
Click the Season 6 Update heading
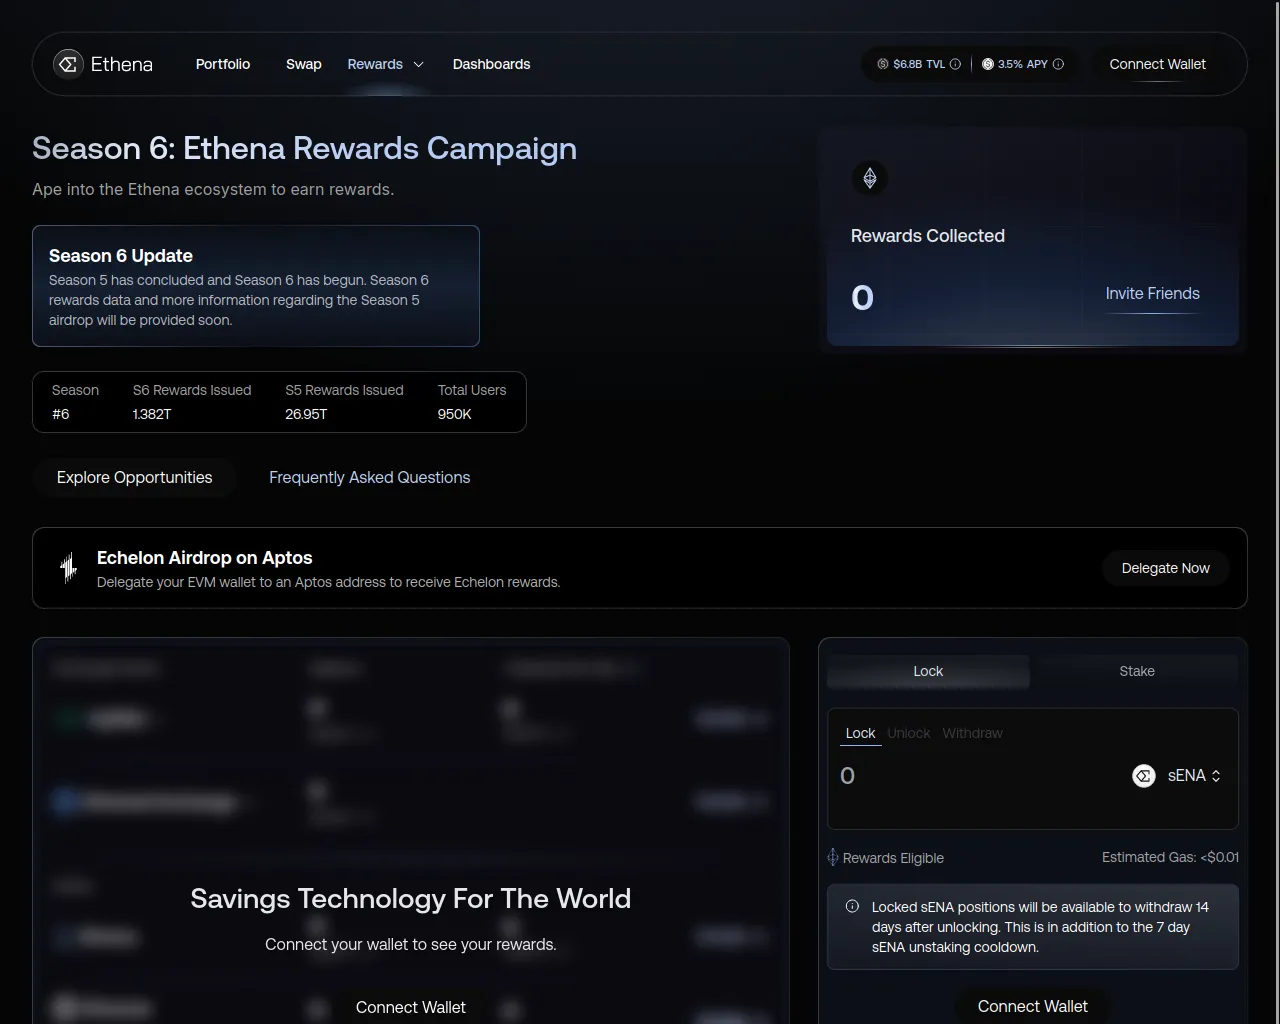121,256
